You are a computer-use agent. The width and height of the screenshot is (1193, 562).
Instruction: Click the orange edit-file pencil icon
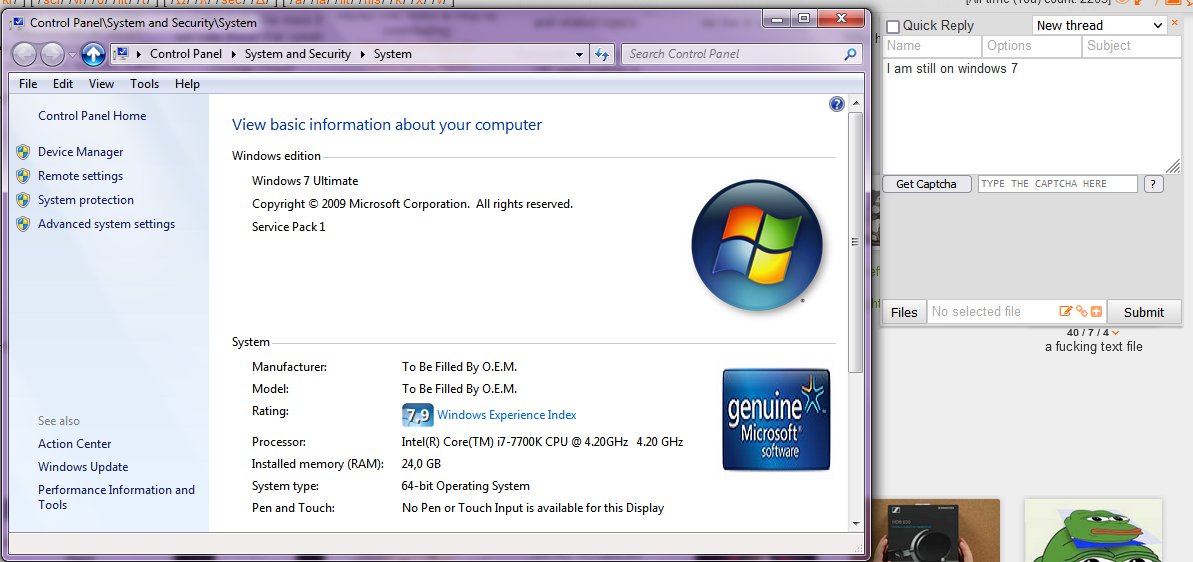[1066, 311]
